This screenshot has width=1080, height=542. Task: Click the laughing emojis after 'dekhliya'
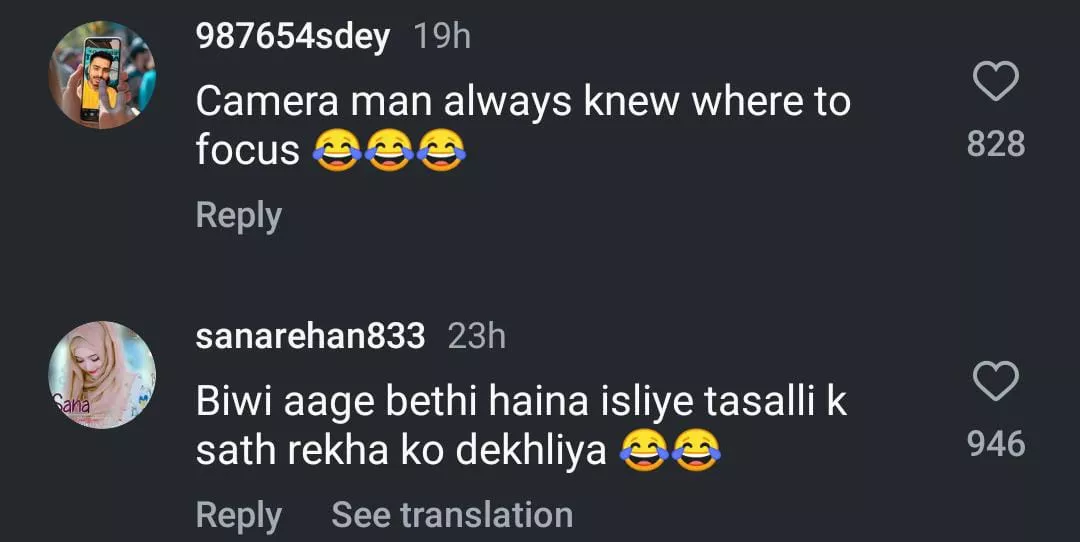(670, 453)
